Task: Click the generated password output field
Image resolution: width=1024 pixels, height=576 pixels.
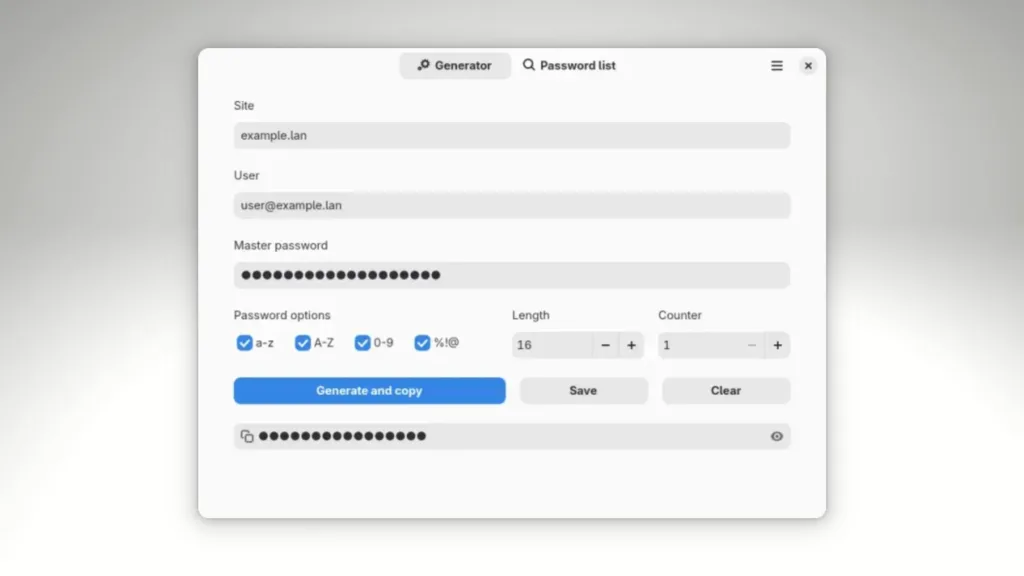Action: tap(512, 436)
